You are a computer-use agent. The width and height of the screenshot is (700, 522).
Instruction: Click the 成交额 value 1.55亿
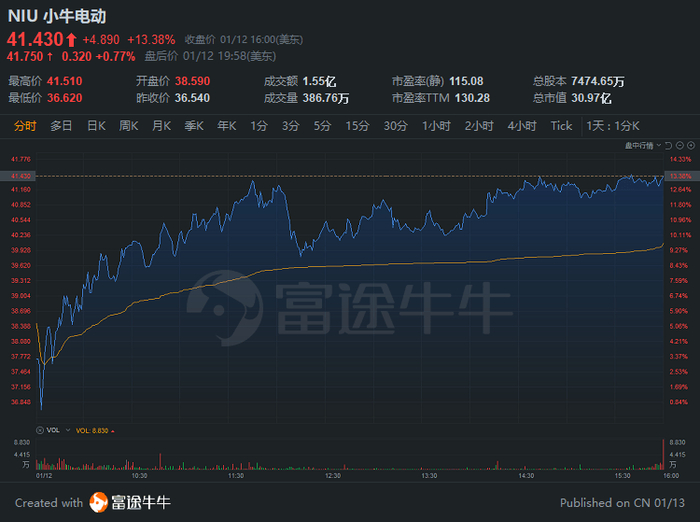pyautogui.click(x=319, y=81)
